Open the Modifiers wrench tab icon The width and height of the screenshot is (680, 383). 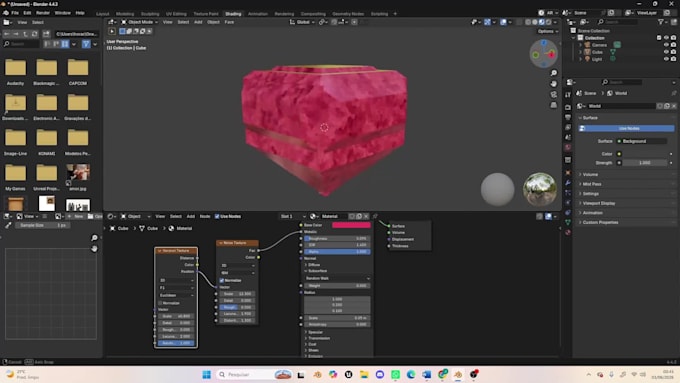pos(568,183)
